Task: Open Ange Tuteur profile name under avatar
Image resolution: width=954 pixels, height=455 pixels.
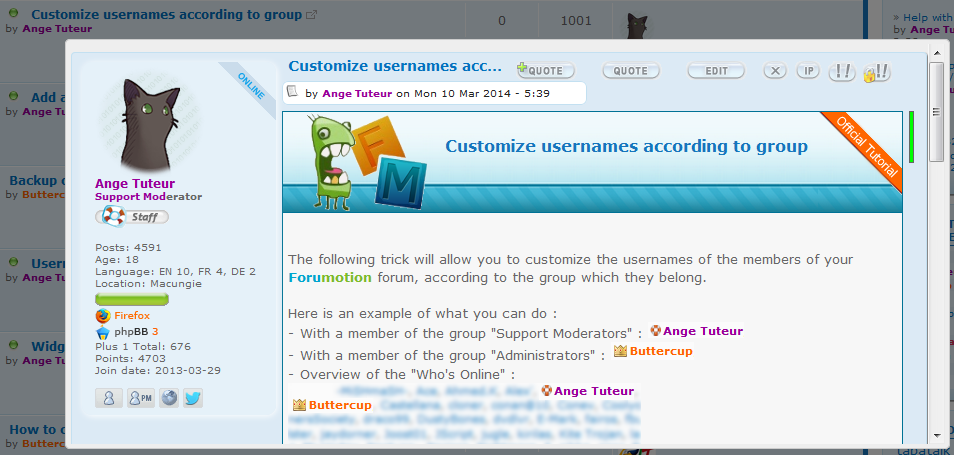Action: tap(134, 184)
